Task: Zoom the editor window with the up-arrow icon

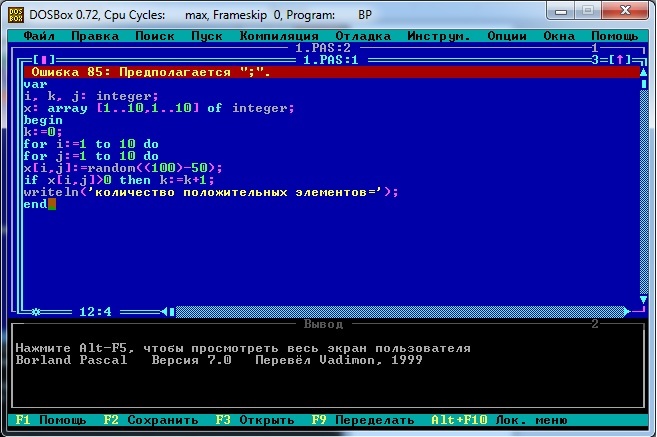Action: click(x=620, y=60)
